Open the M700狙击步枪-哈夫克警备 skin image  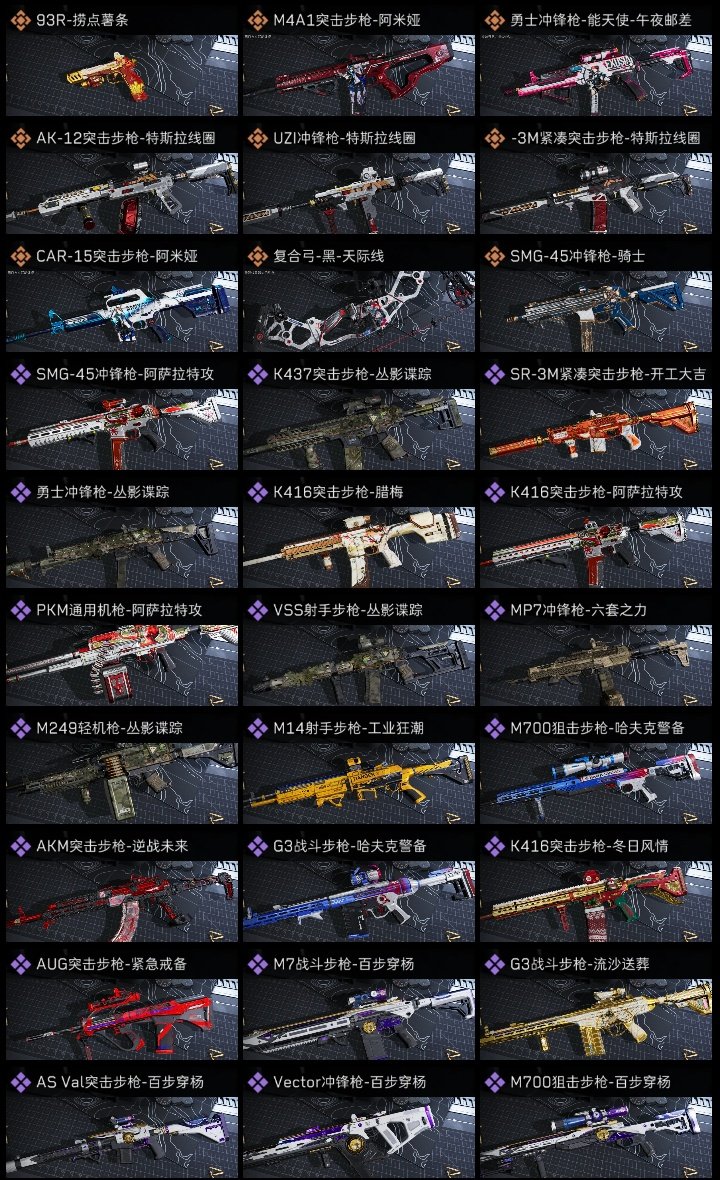coord(596,783)
